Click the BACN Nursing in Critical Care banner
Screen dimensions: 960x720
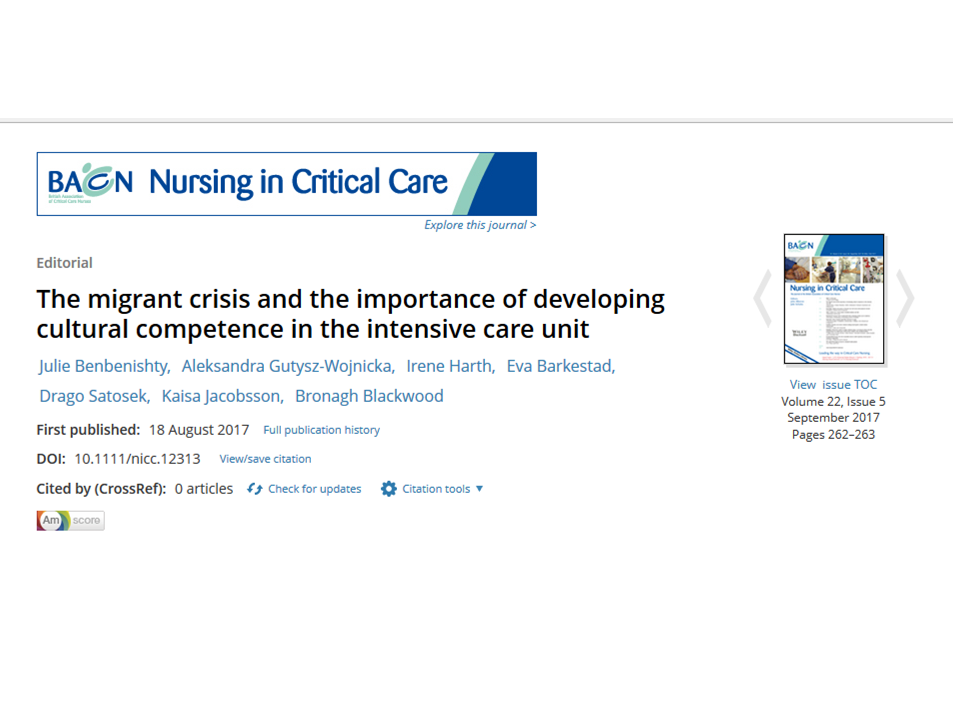click(x=287, y=184)
